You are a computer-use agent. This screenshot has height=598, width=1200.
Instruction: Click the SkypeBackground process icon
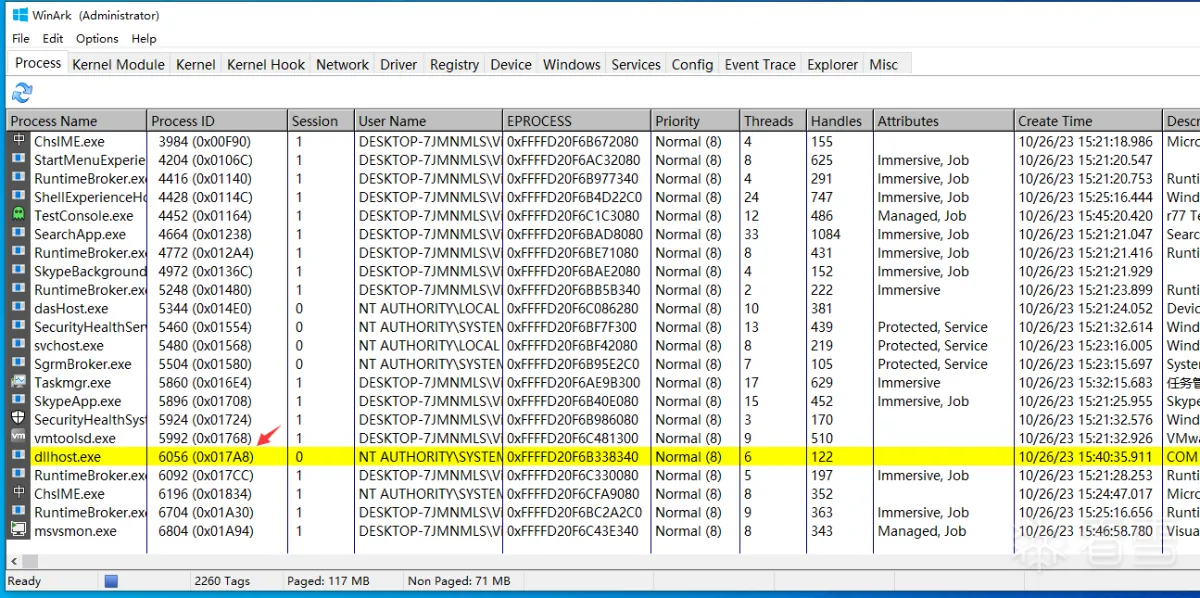[18, 271]
